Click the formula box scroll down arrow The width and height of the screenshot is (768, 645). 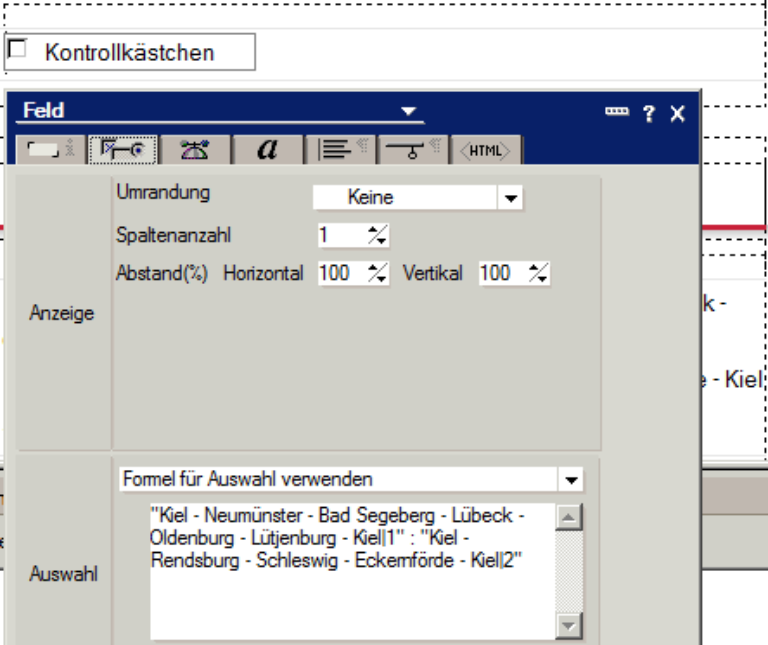point(569,626)
